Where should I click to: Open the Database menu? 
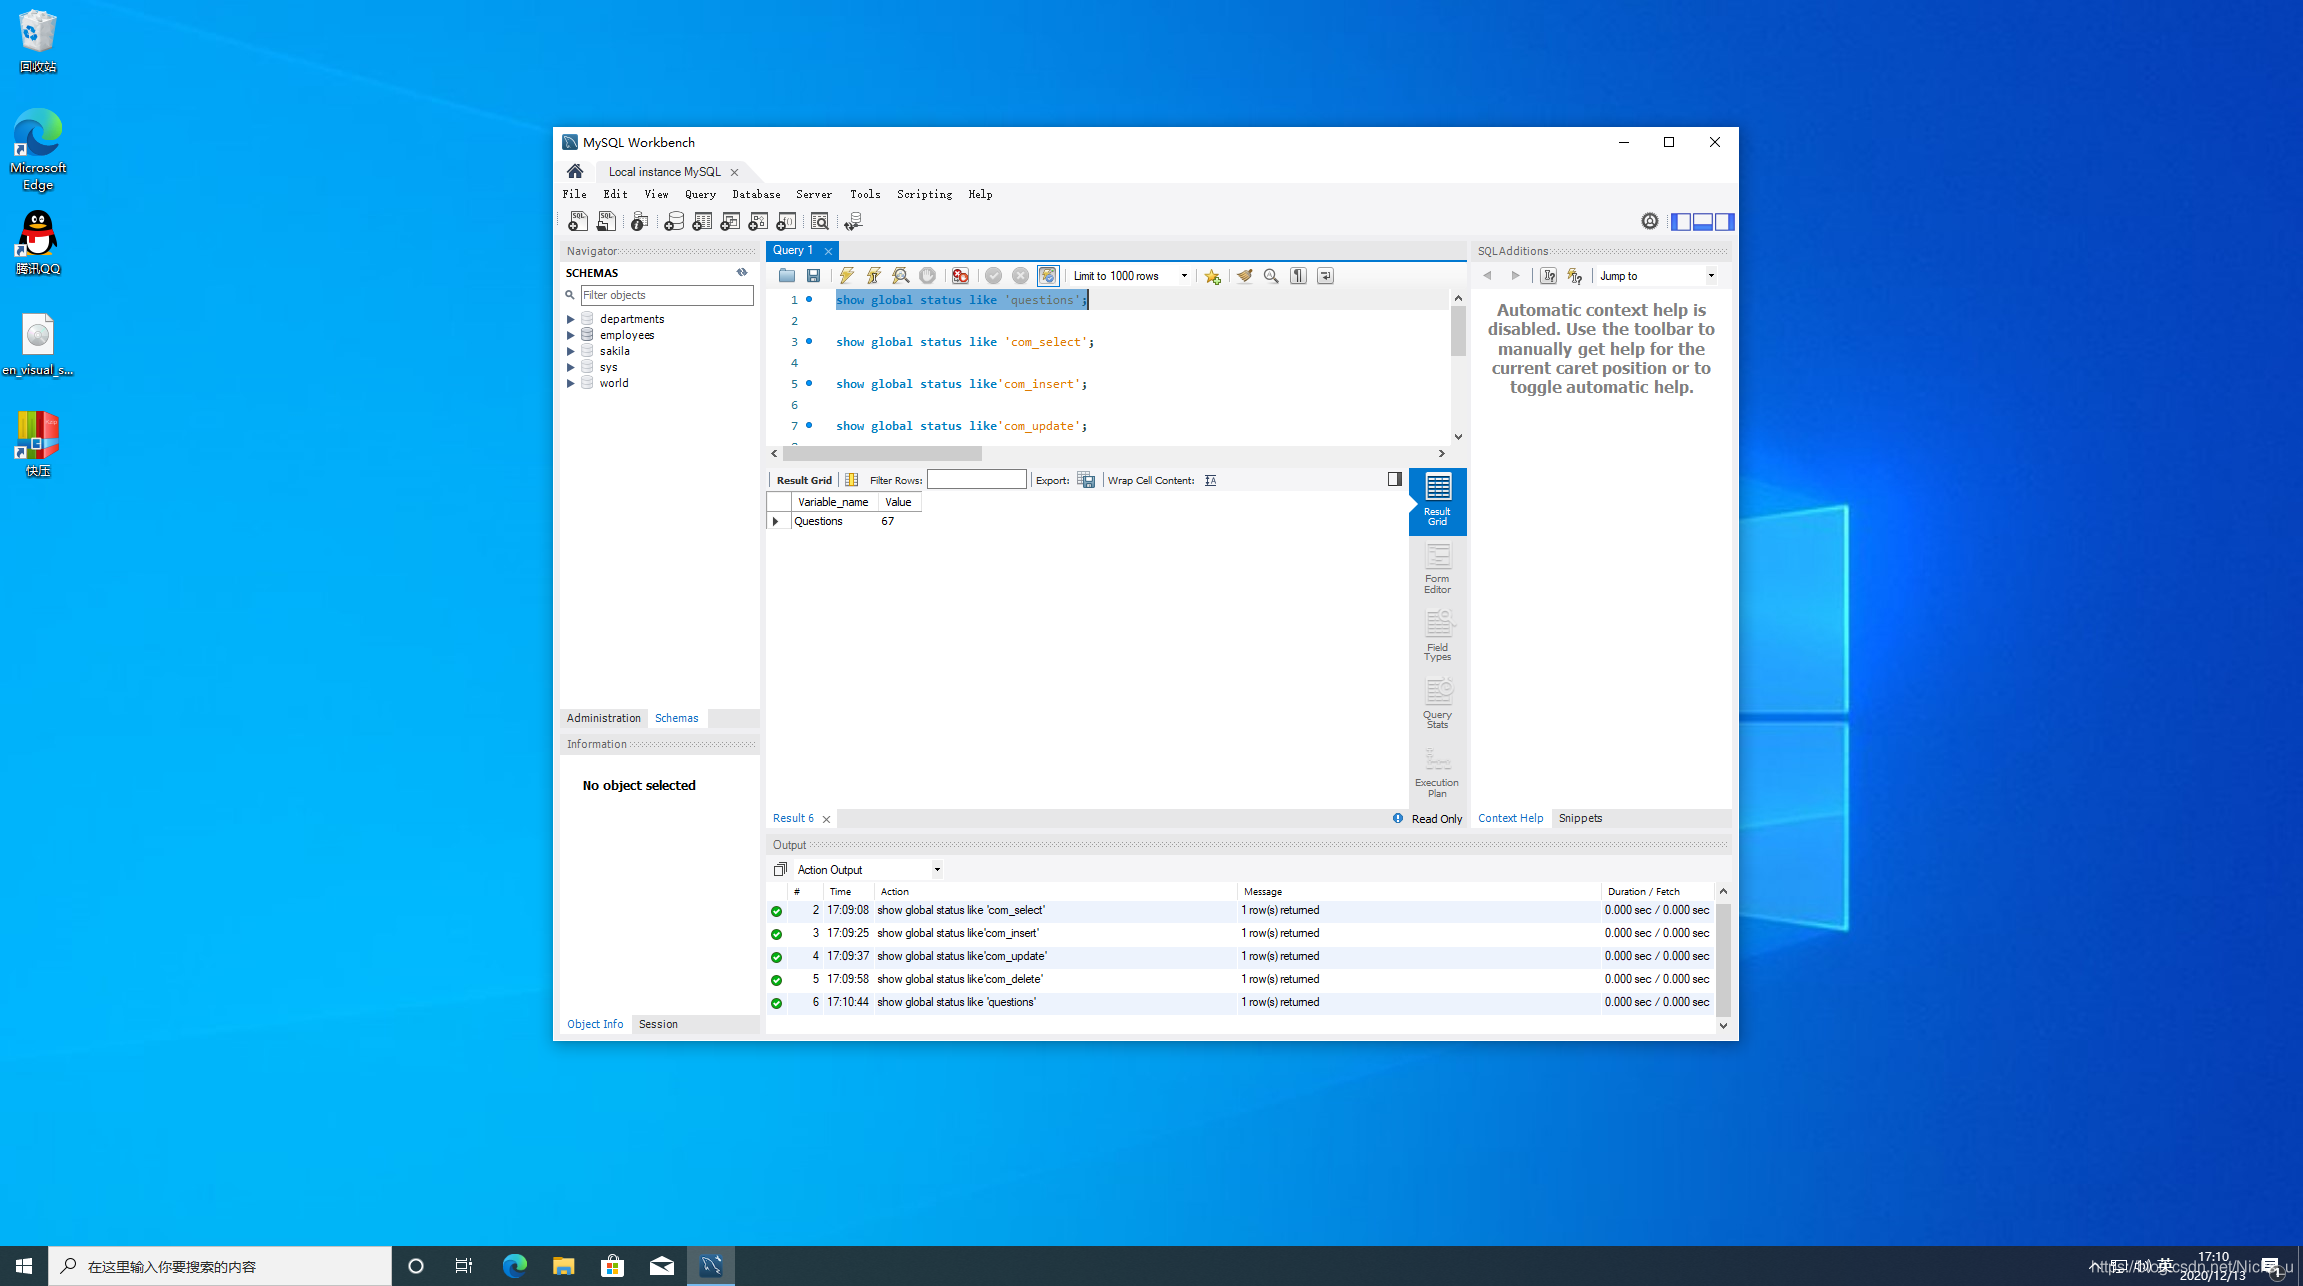[756, 194]
